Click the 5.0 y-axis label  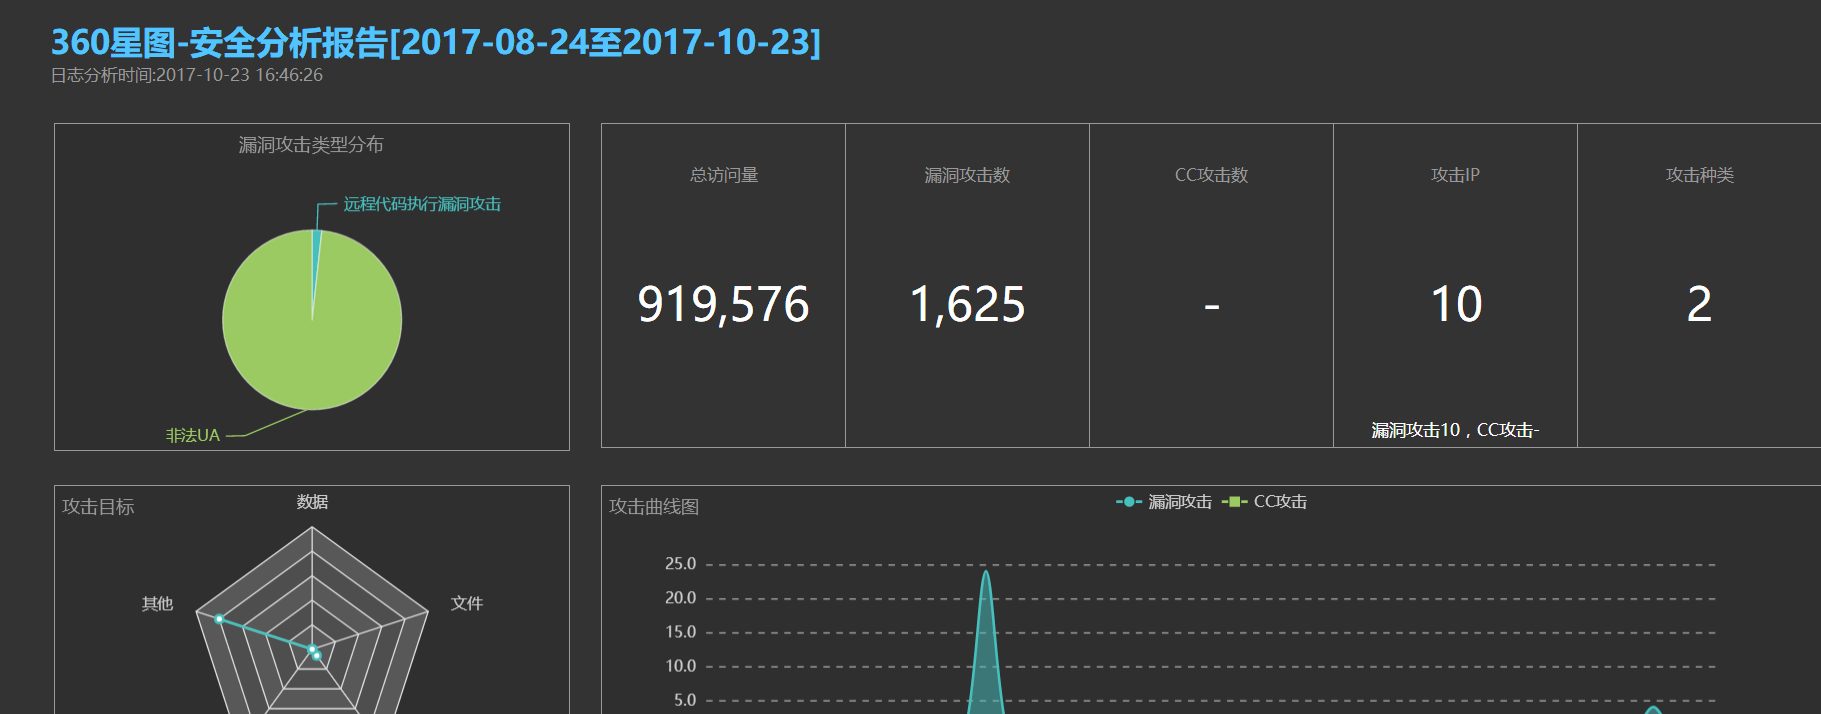(685, 700)
